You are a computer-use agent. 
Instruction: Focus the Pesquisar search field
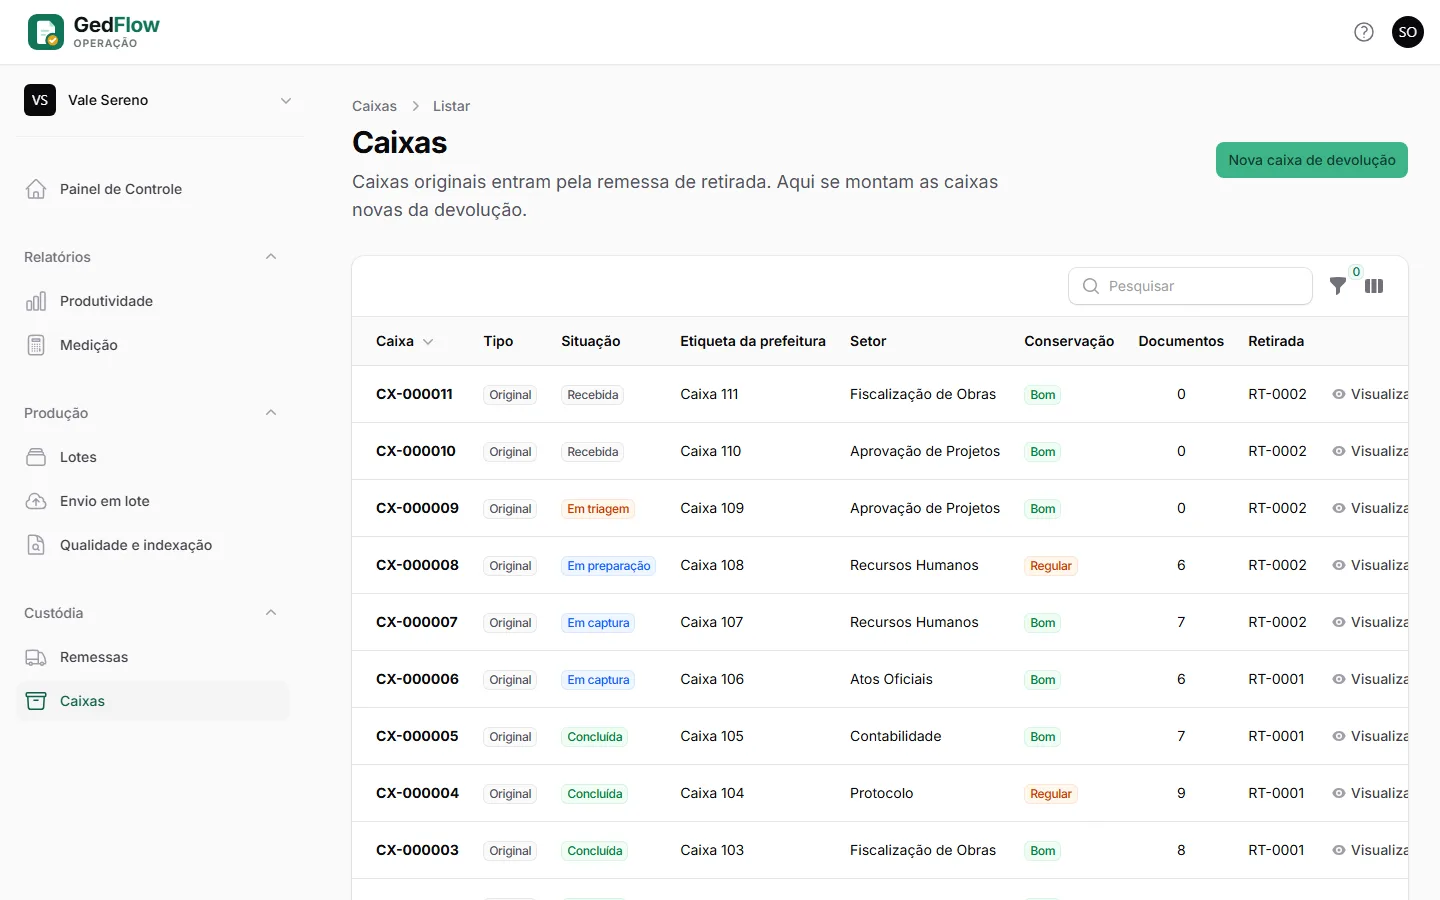click(1190, 286)
